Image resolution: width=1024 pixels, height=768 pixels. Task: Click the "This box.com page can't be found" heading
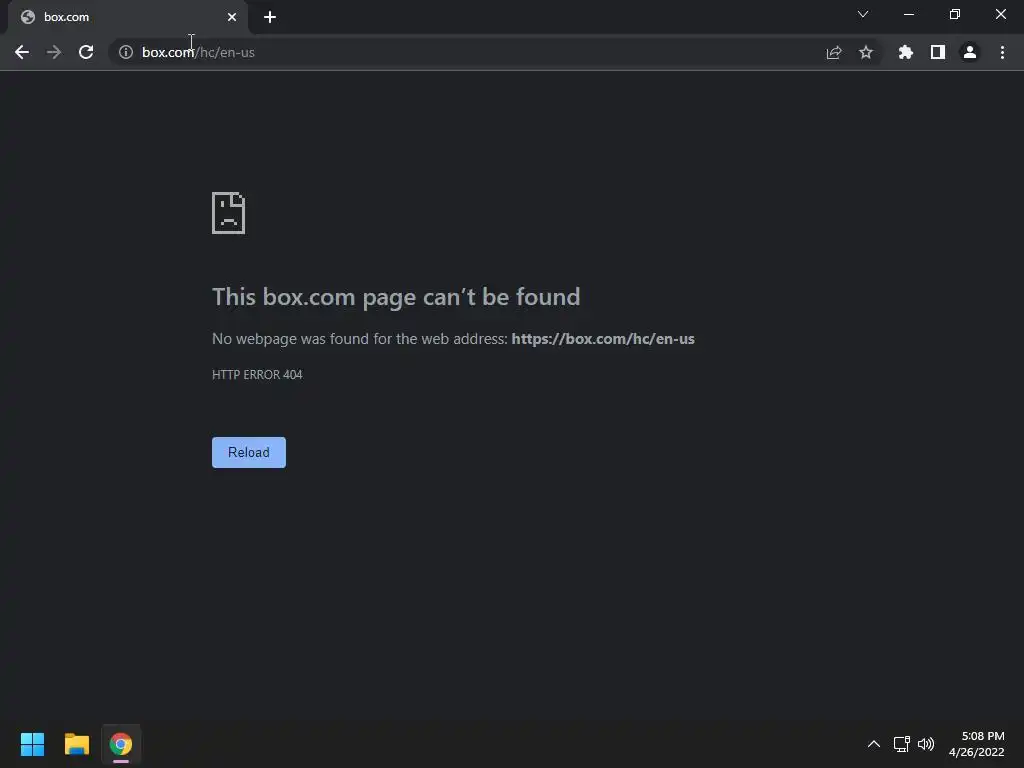(396, 296)
